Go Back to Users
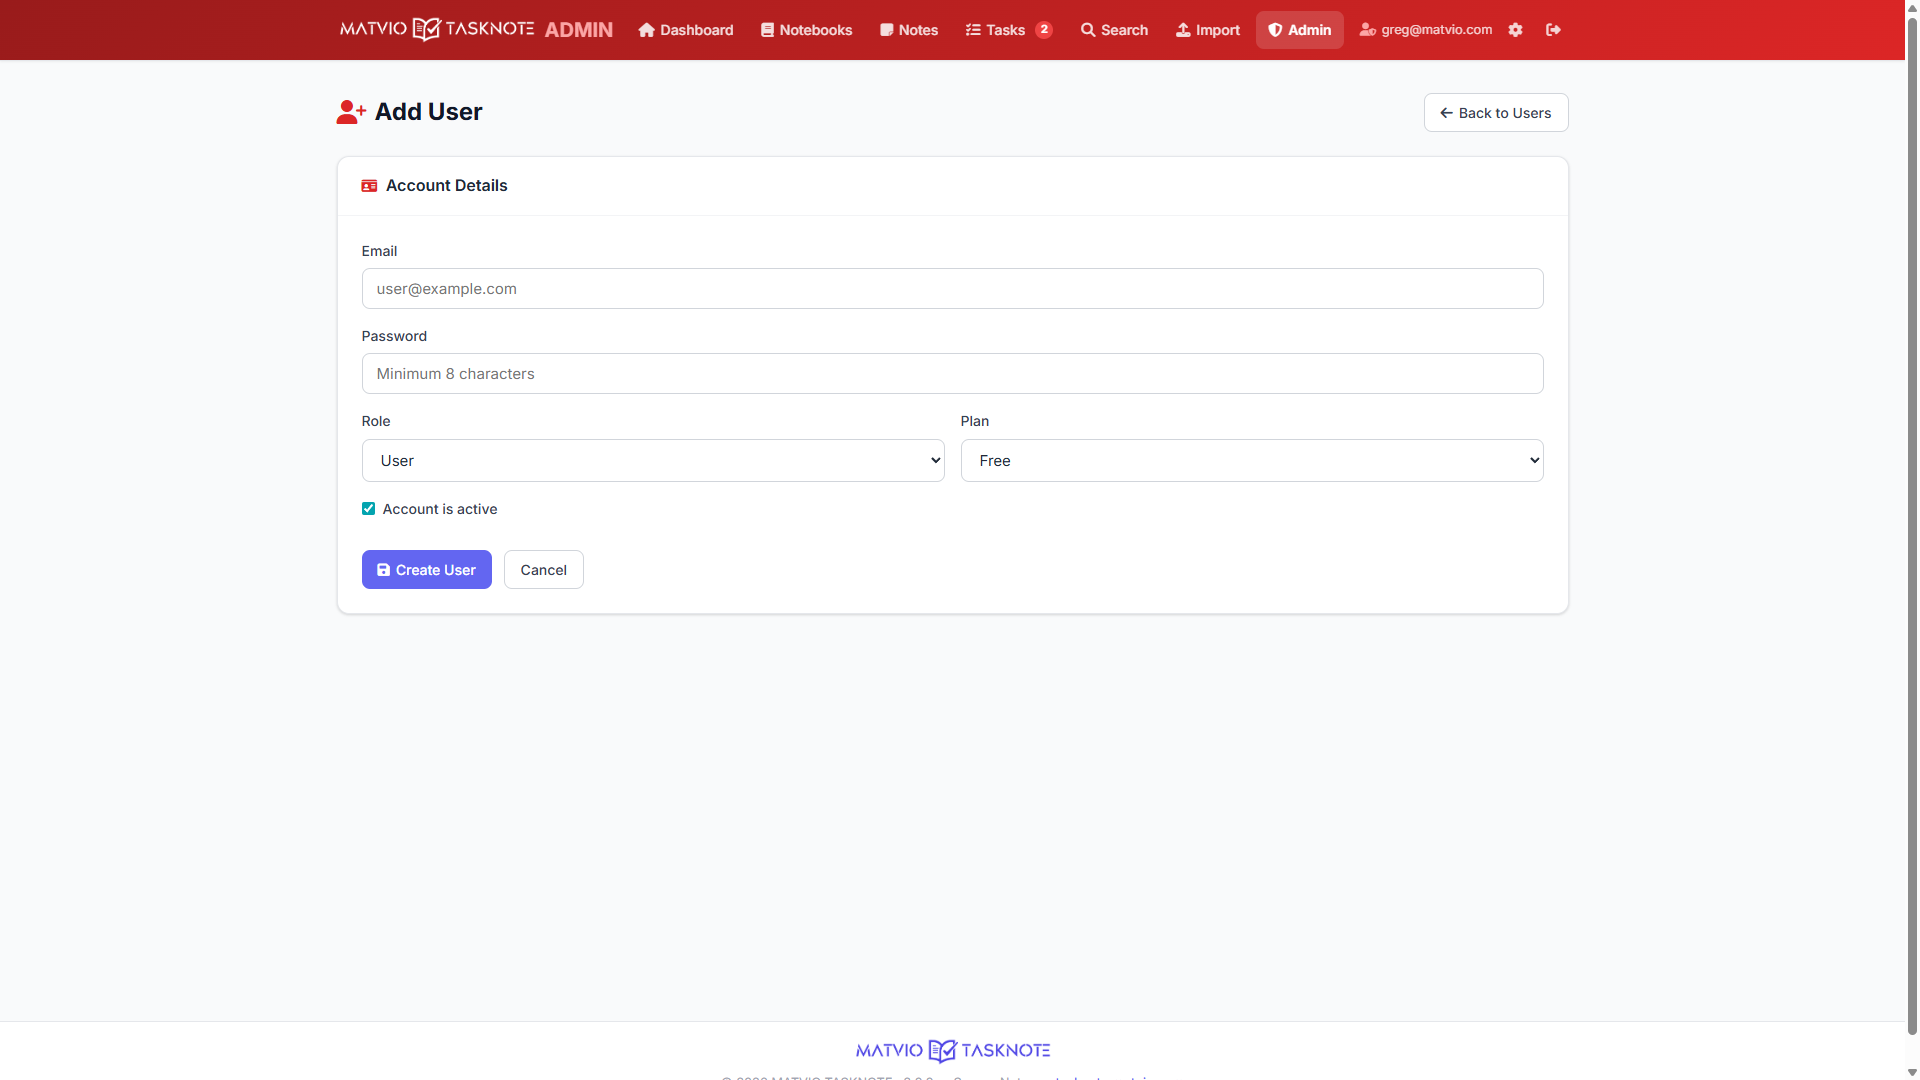 (1495, 113)
